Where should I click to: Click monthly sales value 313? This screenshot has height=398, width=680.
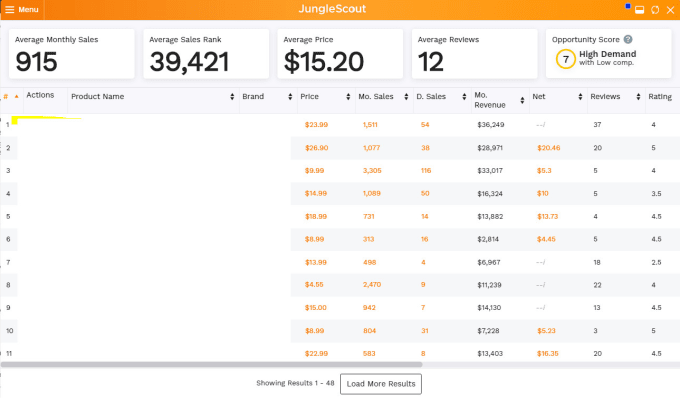[x=368, y=239]
